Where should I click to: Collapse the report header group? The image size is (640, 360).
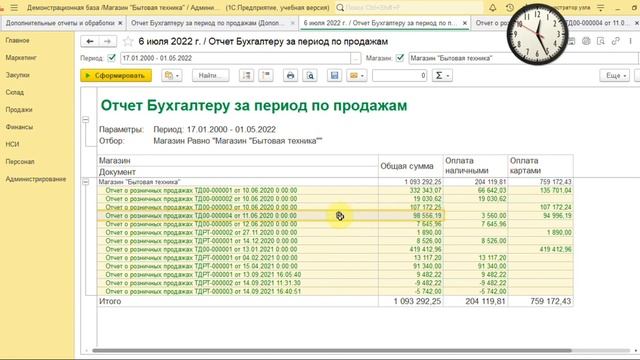point(85,120)
